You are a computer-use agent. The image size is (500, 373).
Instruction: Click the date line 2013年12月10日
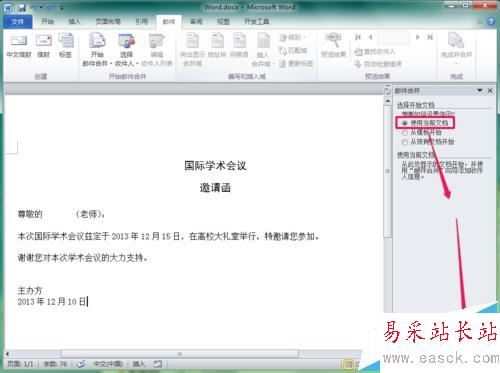click(51, 302)
